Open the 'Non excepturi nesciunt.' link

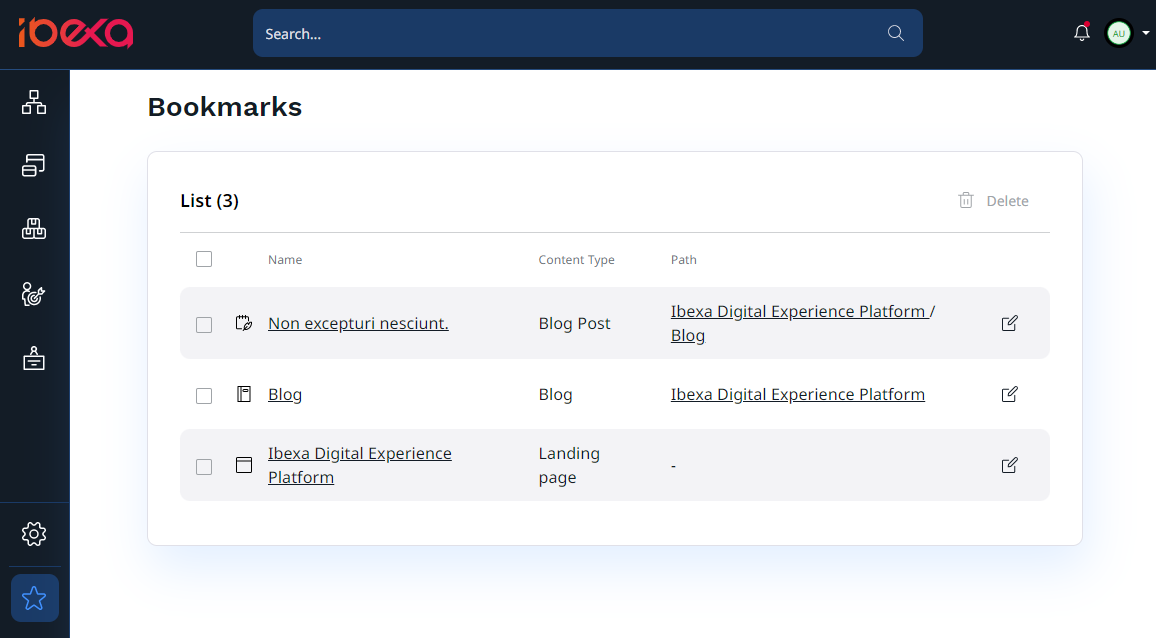358,323
